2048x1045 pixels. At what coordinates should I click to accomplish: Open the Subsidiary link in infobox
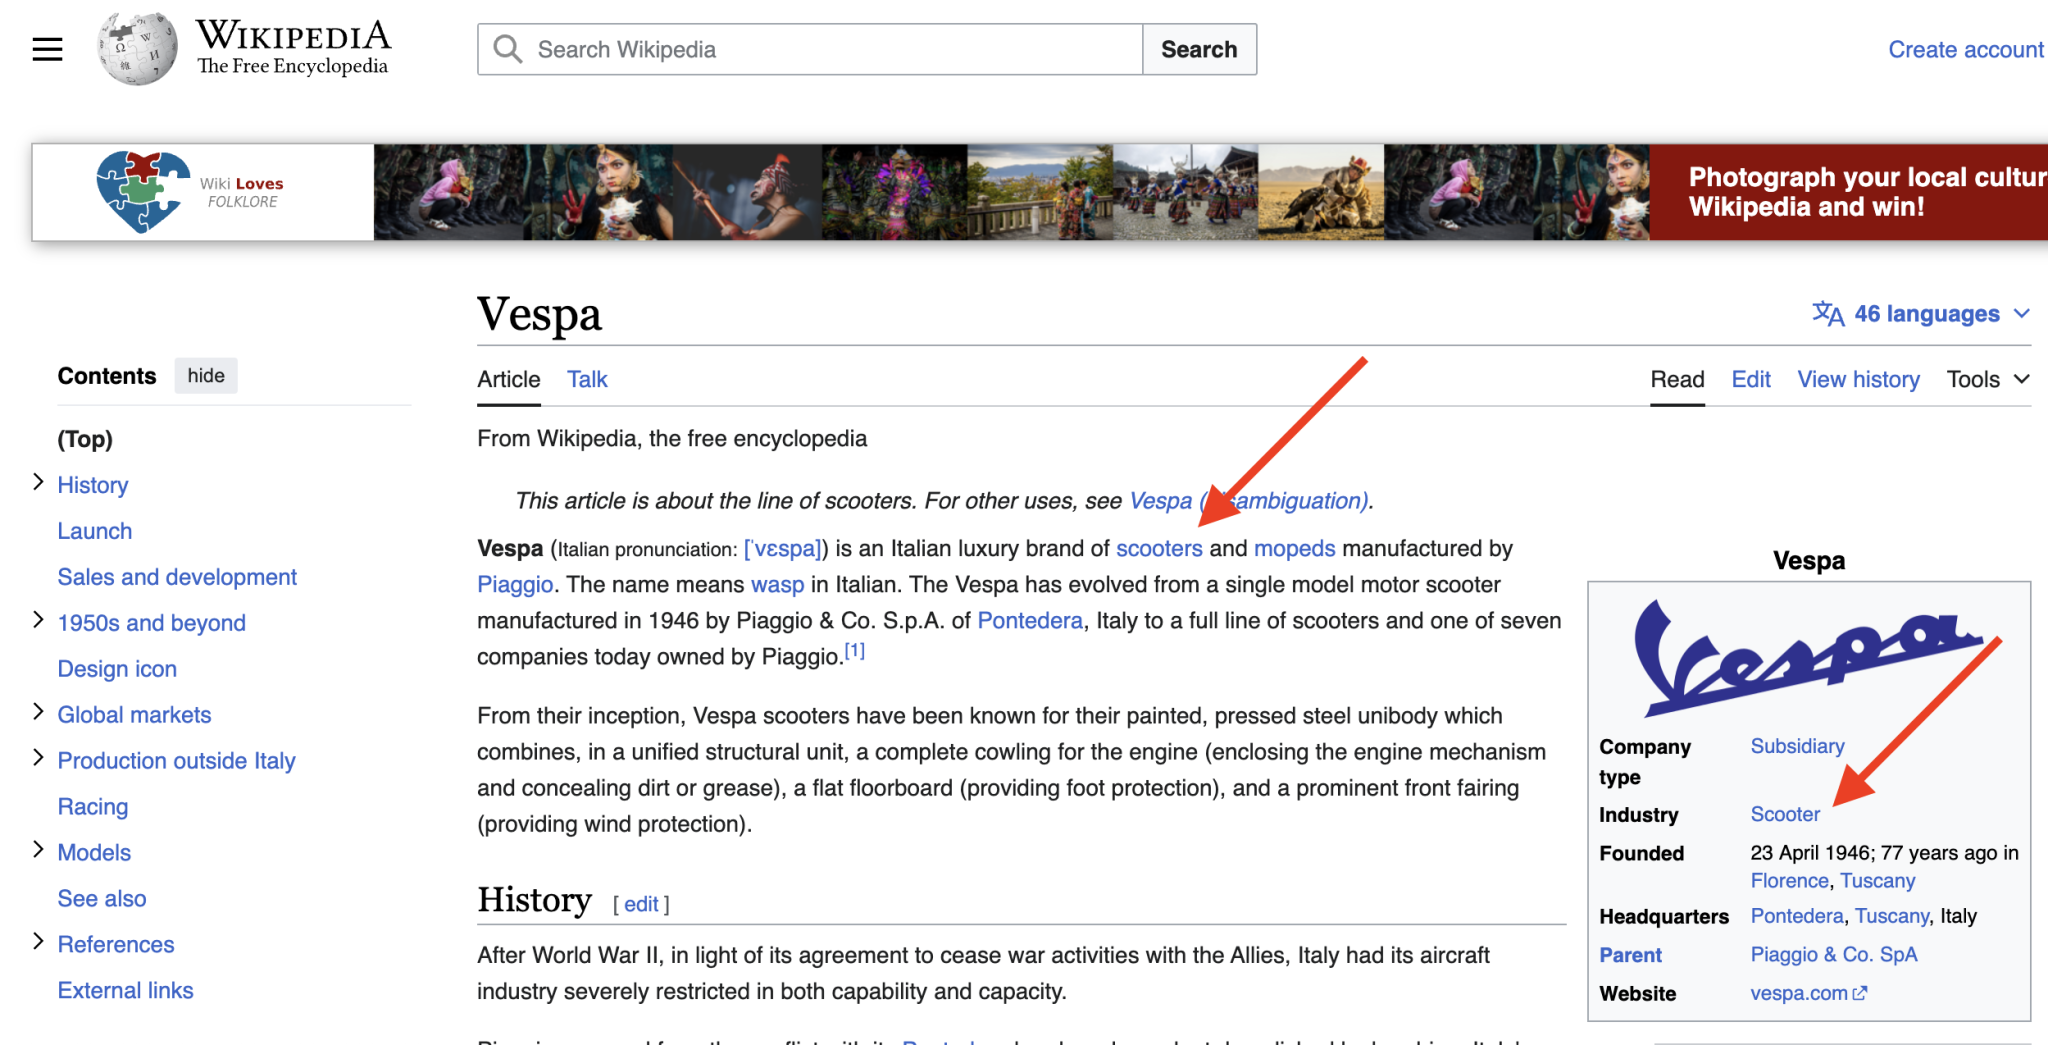1797,747
